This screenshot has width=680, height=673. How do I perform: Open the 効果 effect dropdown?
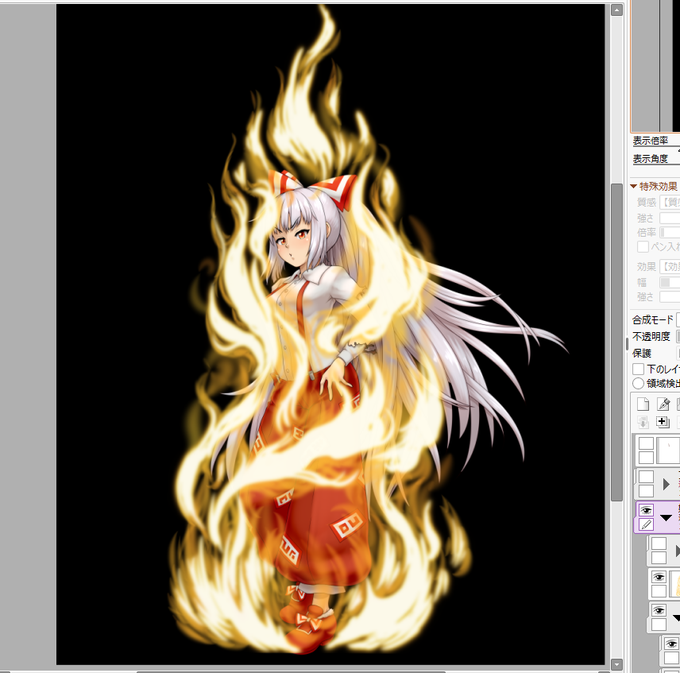670,266
